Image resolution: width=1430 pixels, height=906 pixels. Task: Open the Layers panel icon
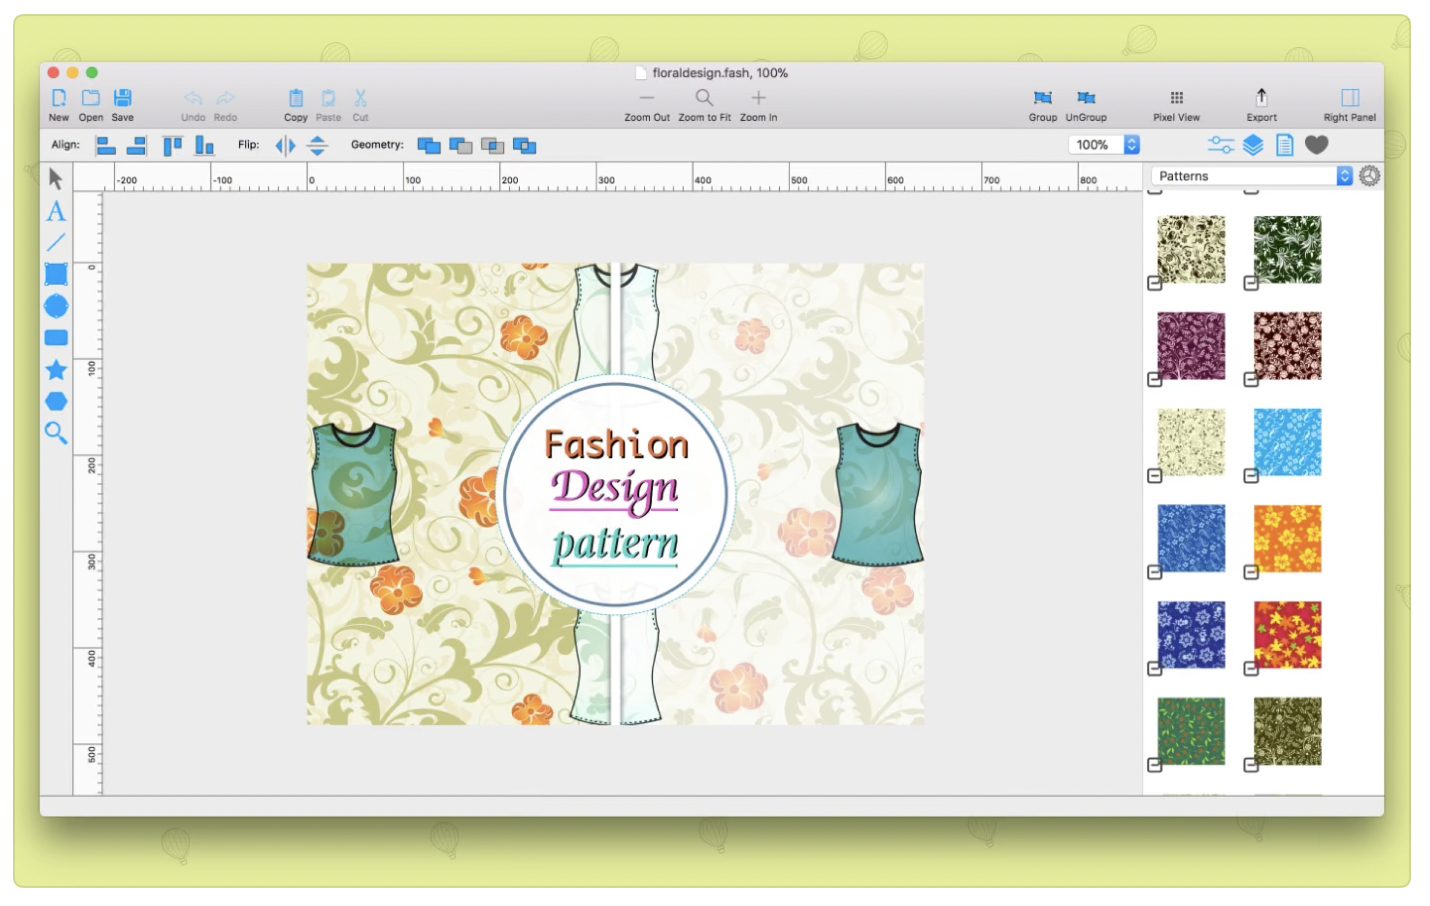click(x=1253, y=145)
